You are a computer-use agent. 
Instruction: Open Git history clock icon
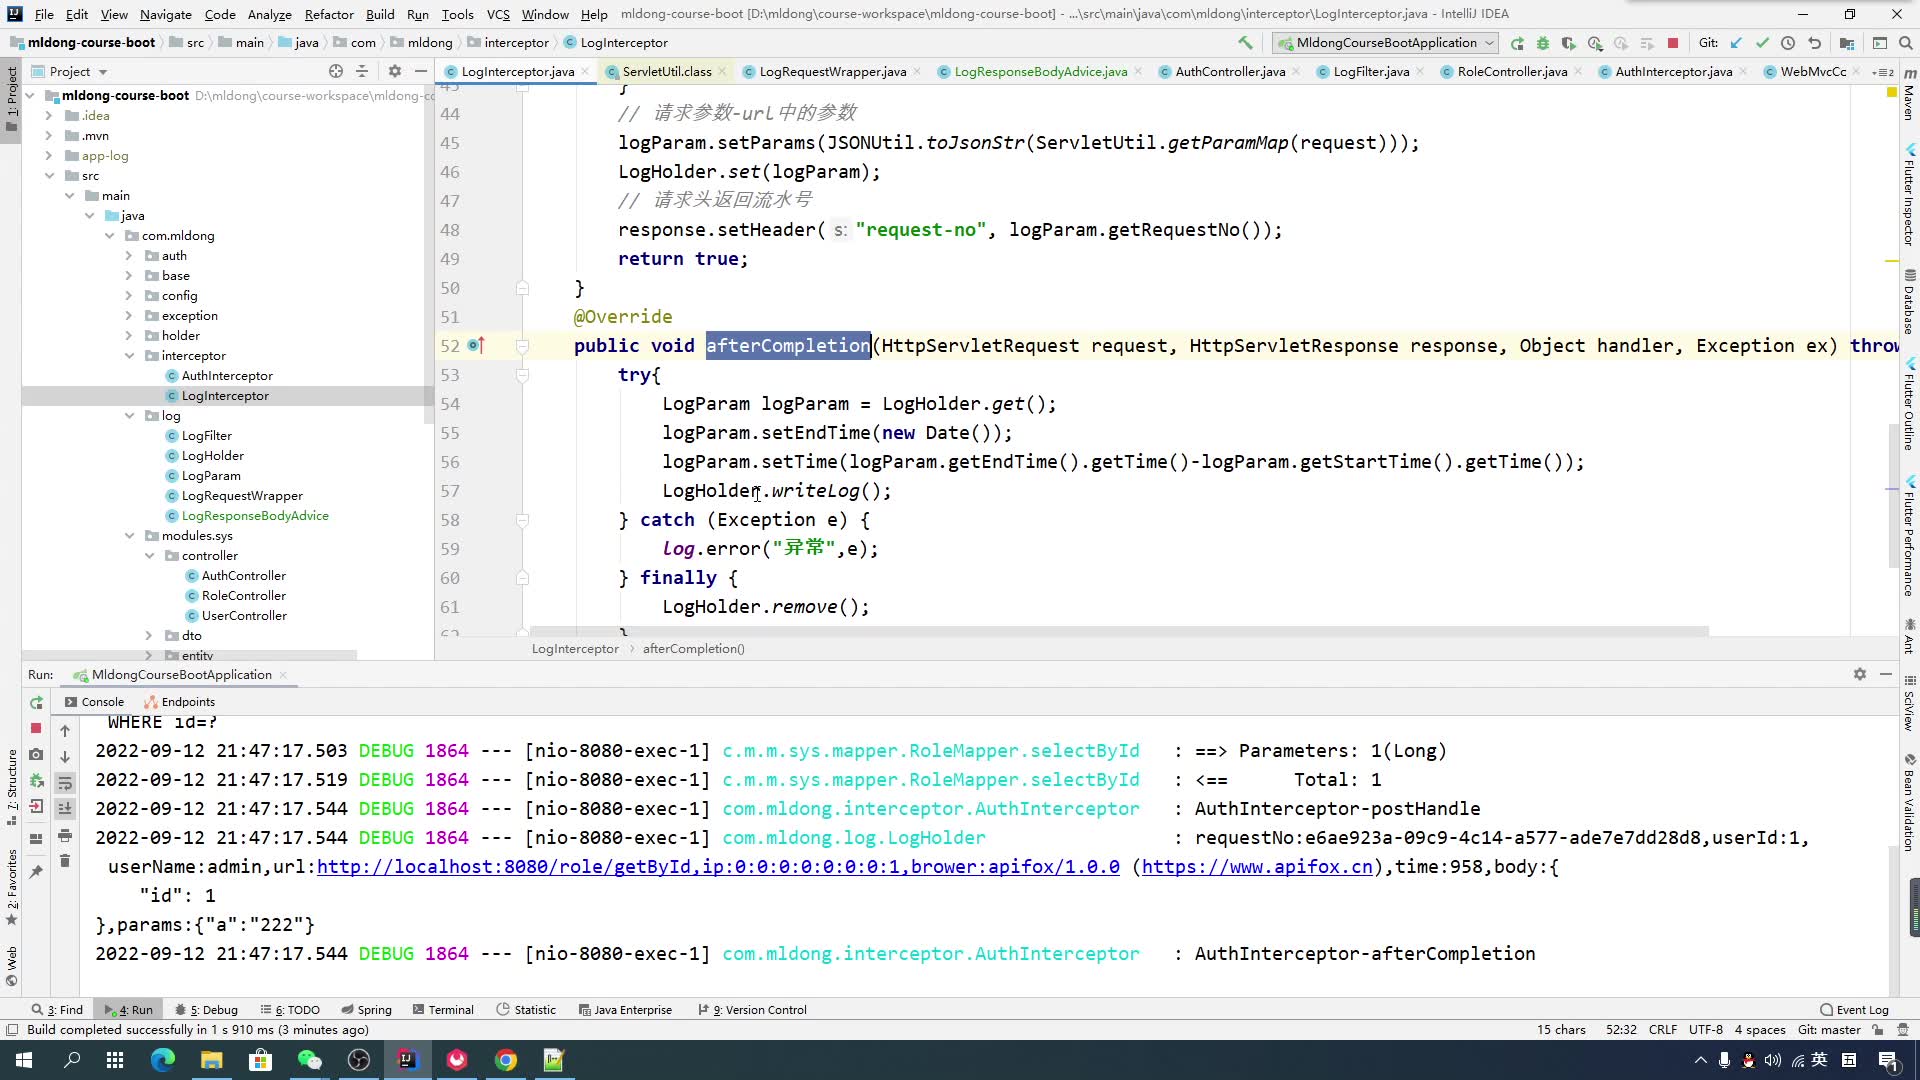tap(1788, 43)
